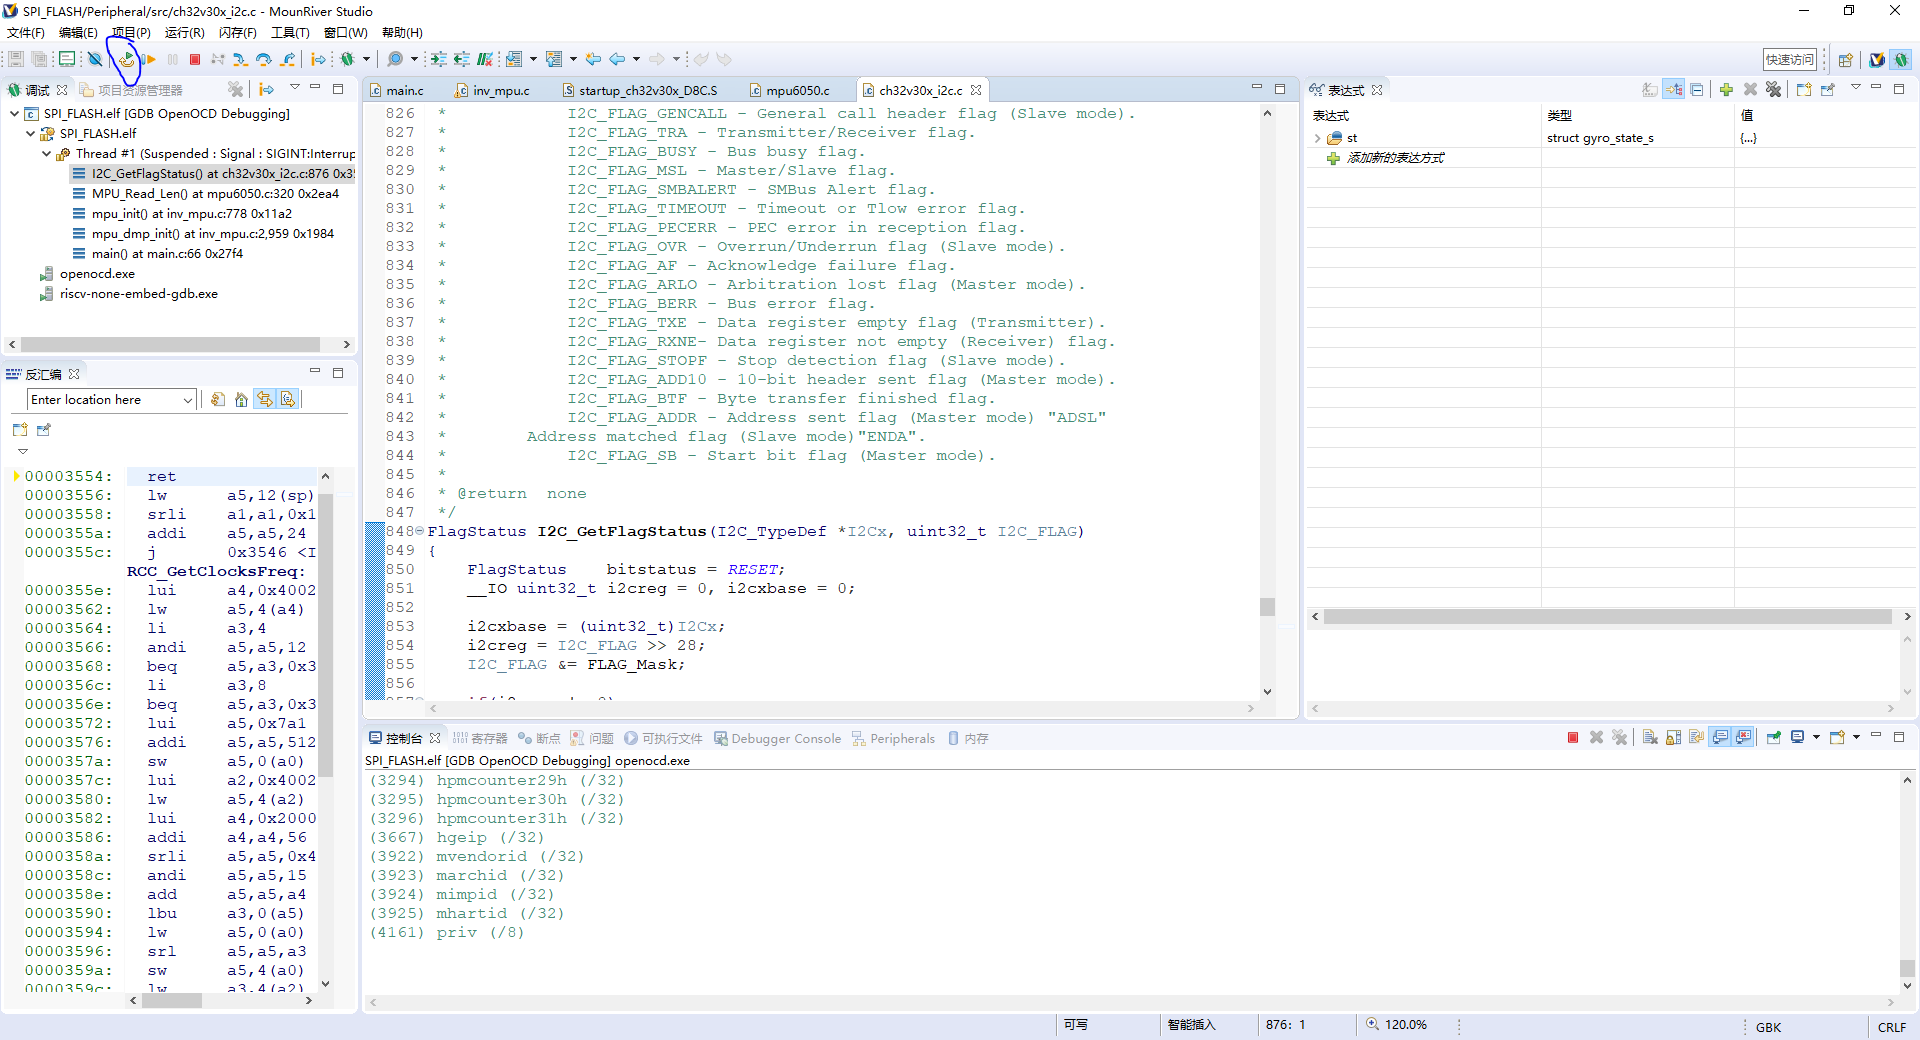Open the 闪存(F) menu
Image resolution: width=1920 pixels, height=1040 pixels.
(x=237, y=33)
